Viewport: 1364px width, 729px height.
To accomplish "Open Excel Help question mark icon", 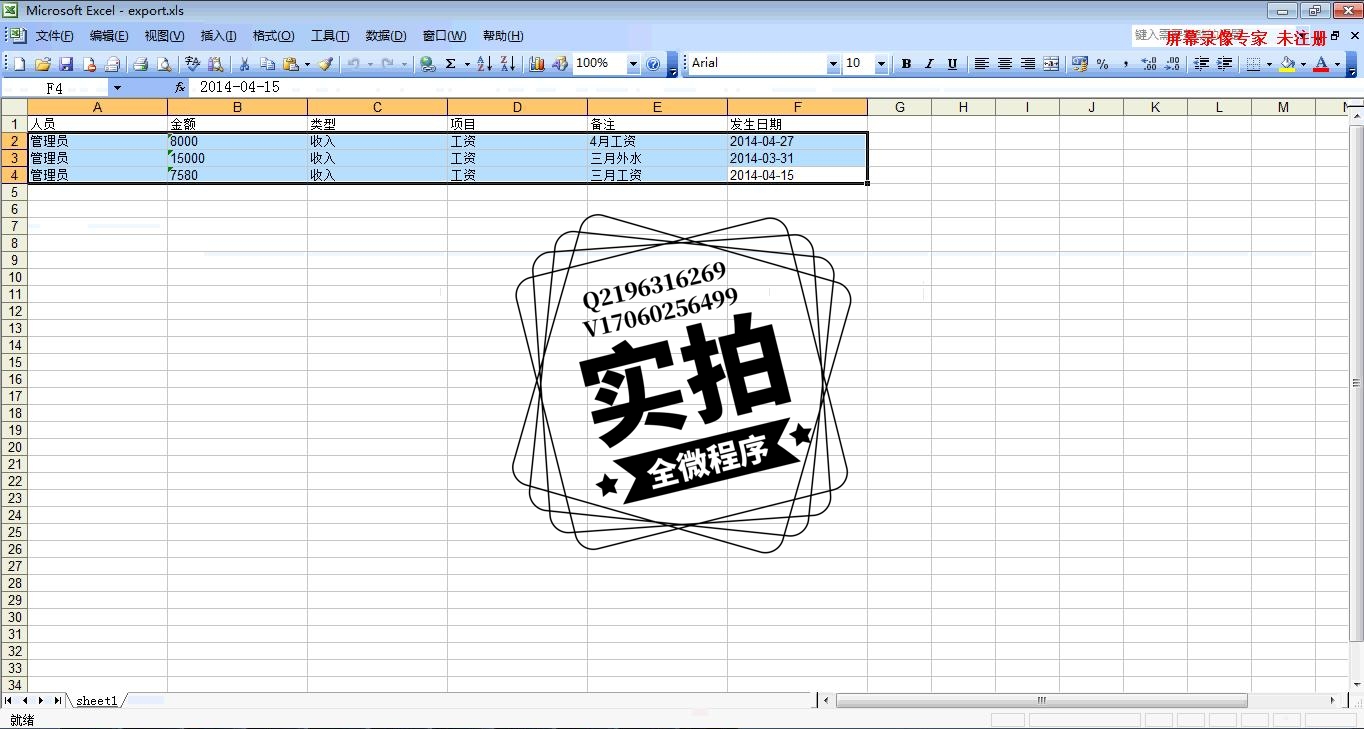I will (653, 64).
